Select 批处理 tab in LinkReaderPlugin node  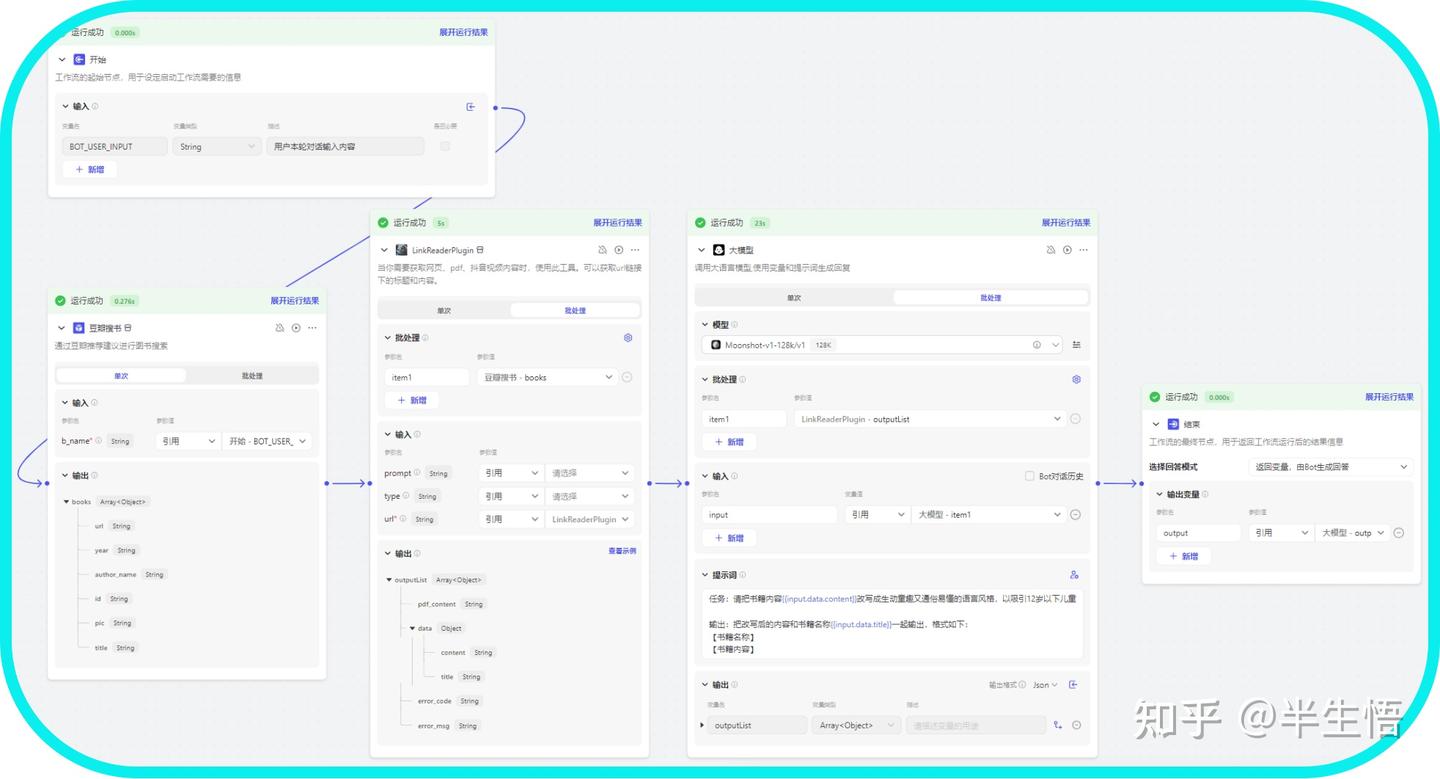coord(575,311)
